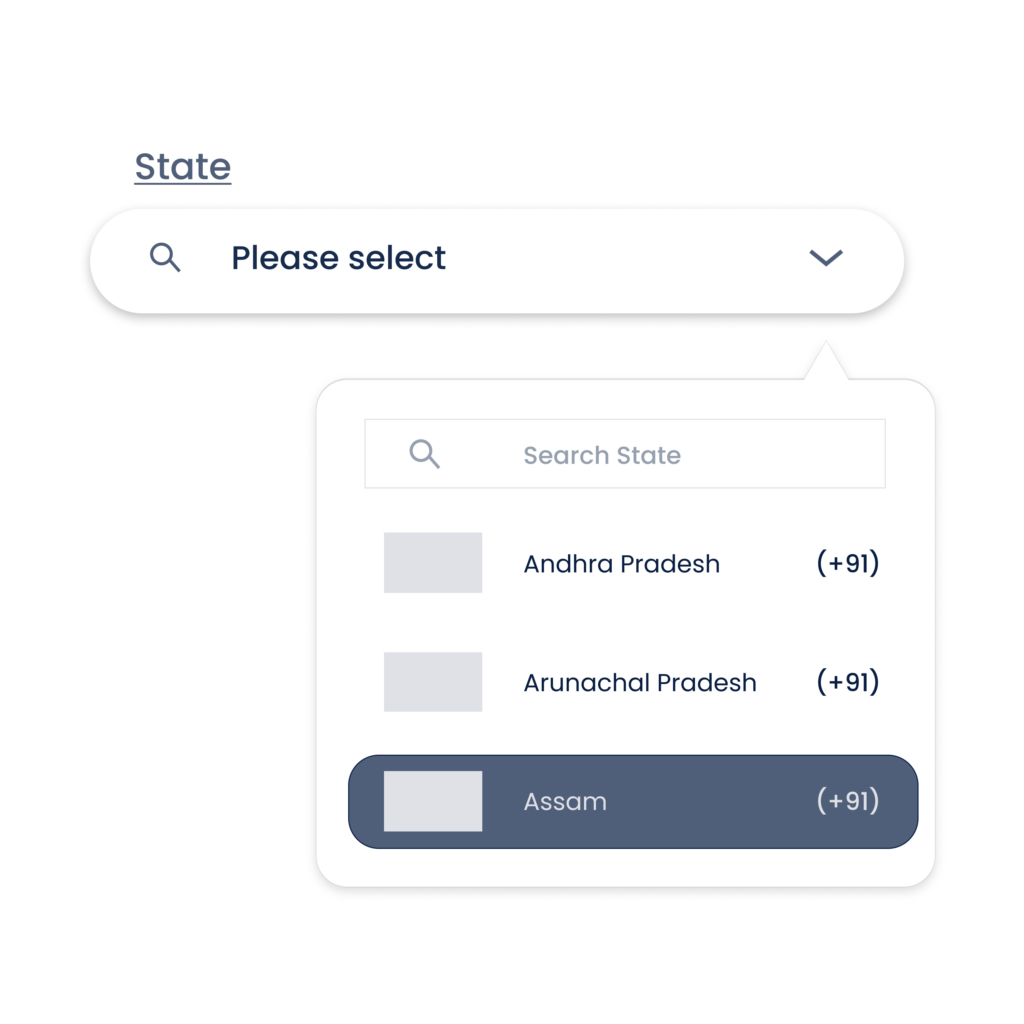Screen dimensions: 1024x1024
Task: Click the flag placeholder beside Arunachal Pradesh
Action: tap(433, 682)
